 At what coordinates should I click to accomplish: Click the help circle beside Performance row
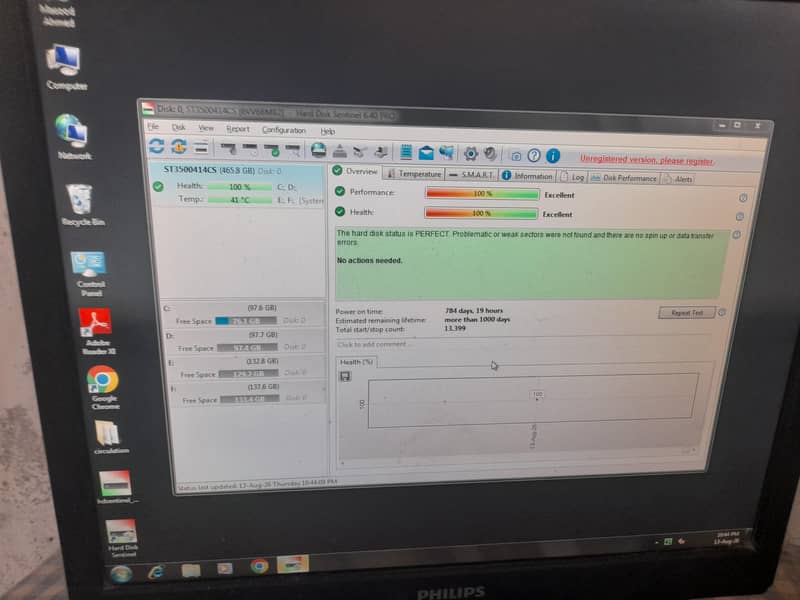click(743, 198)
